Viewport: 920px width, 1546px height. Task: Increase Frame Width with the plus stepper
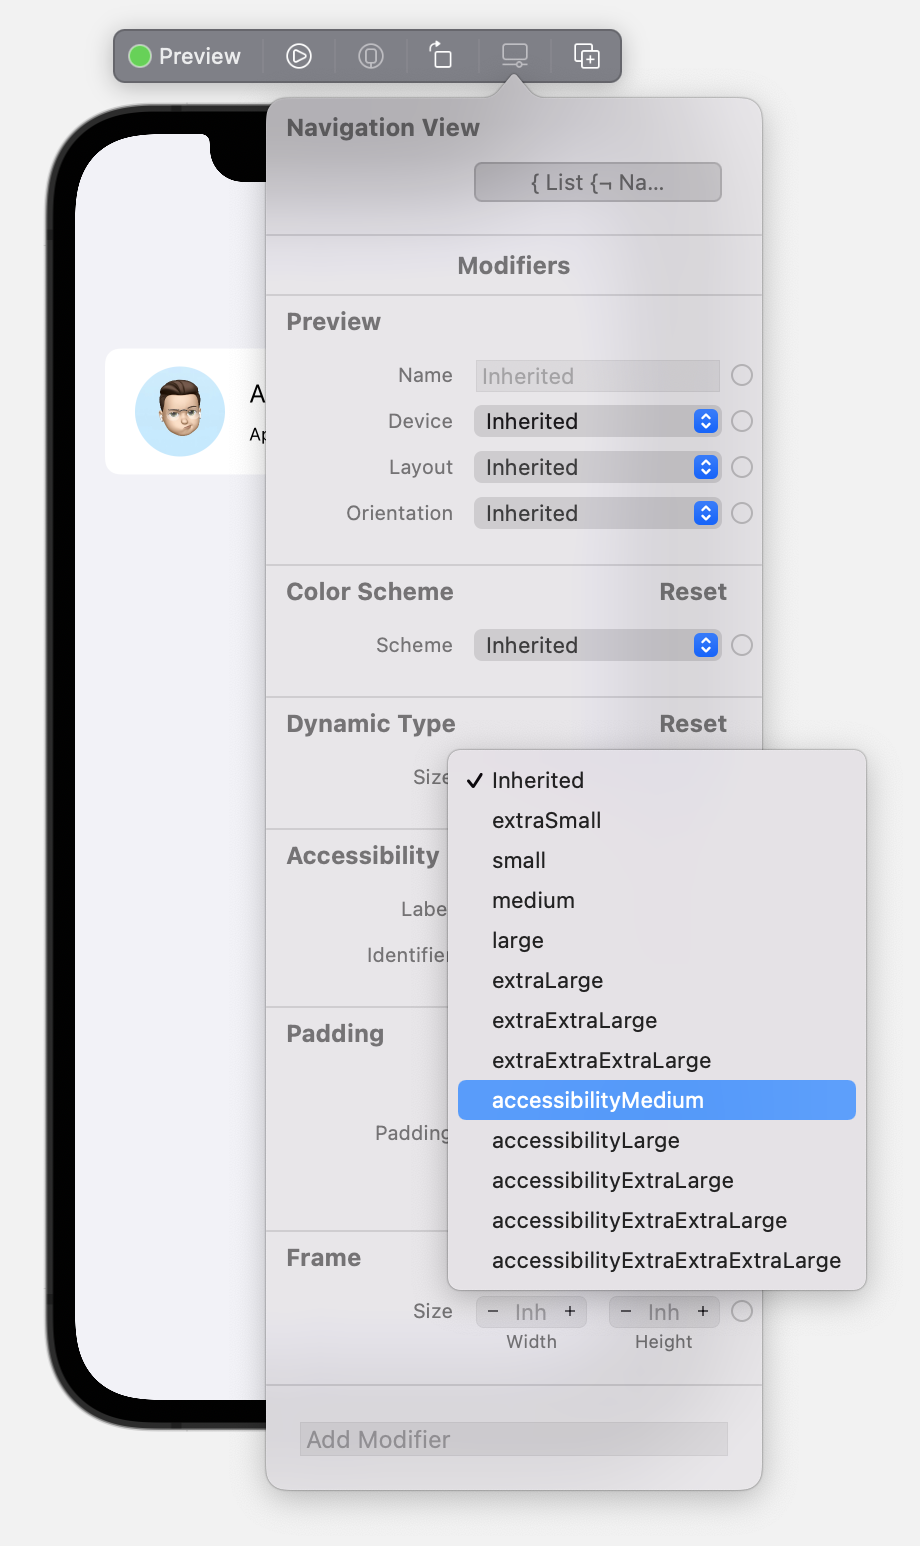[x=570, y=1311]
